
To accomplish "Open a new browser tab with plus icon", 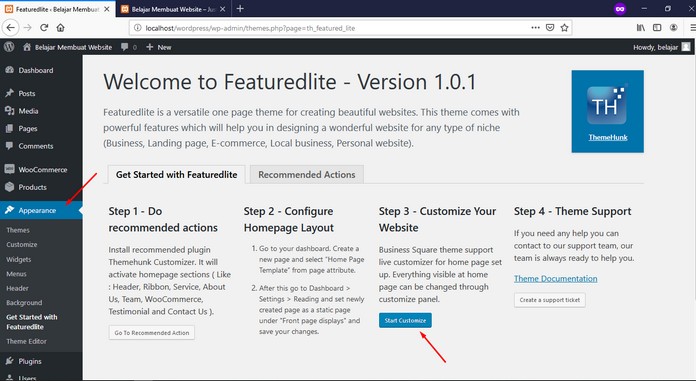I will coord(240,8).
